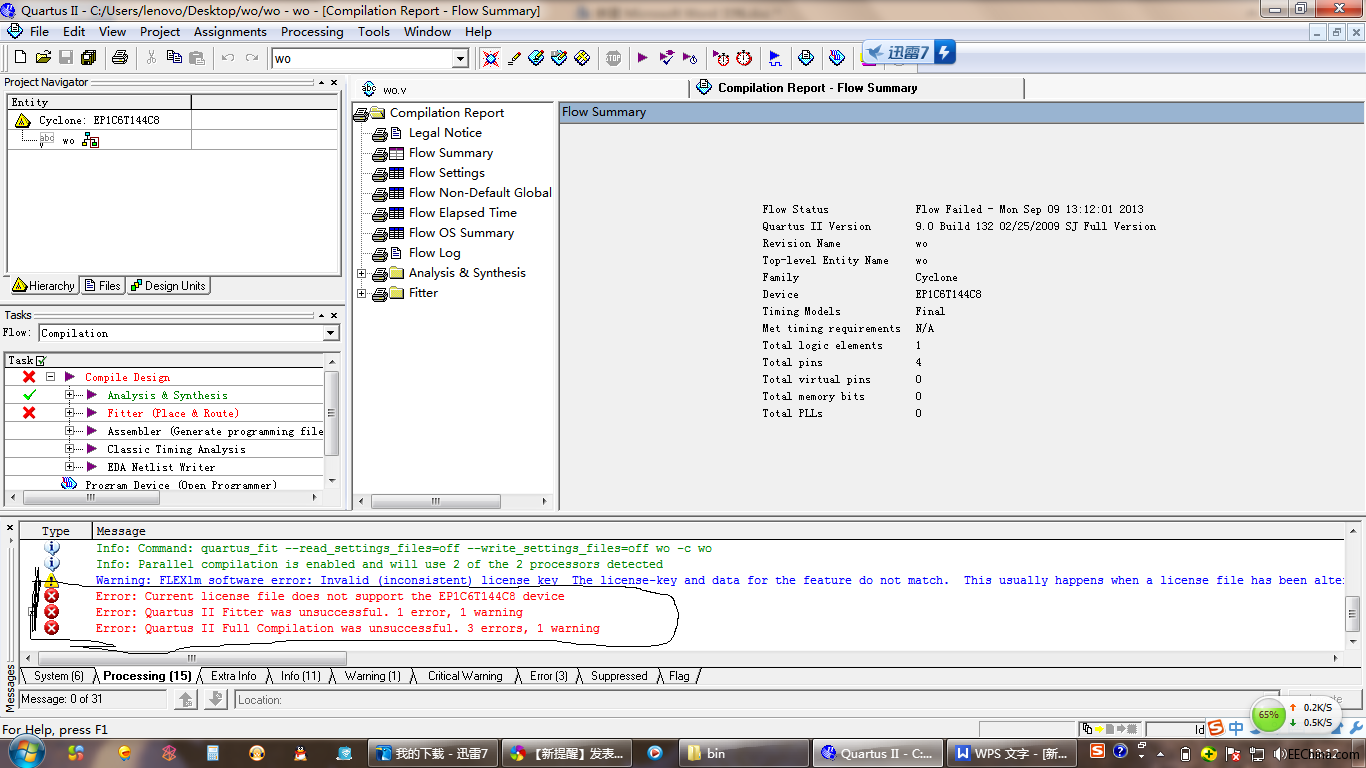Open the project entity dropdown showing wo
Viewport: 1366px width, 768px height.
tap(460, 59)
